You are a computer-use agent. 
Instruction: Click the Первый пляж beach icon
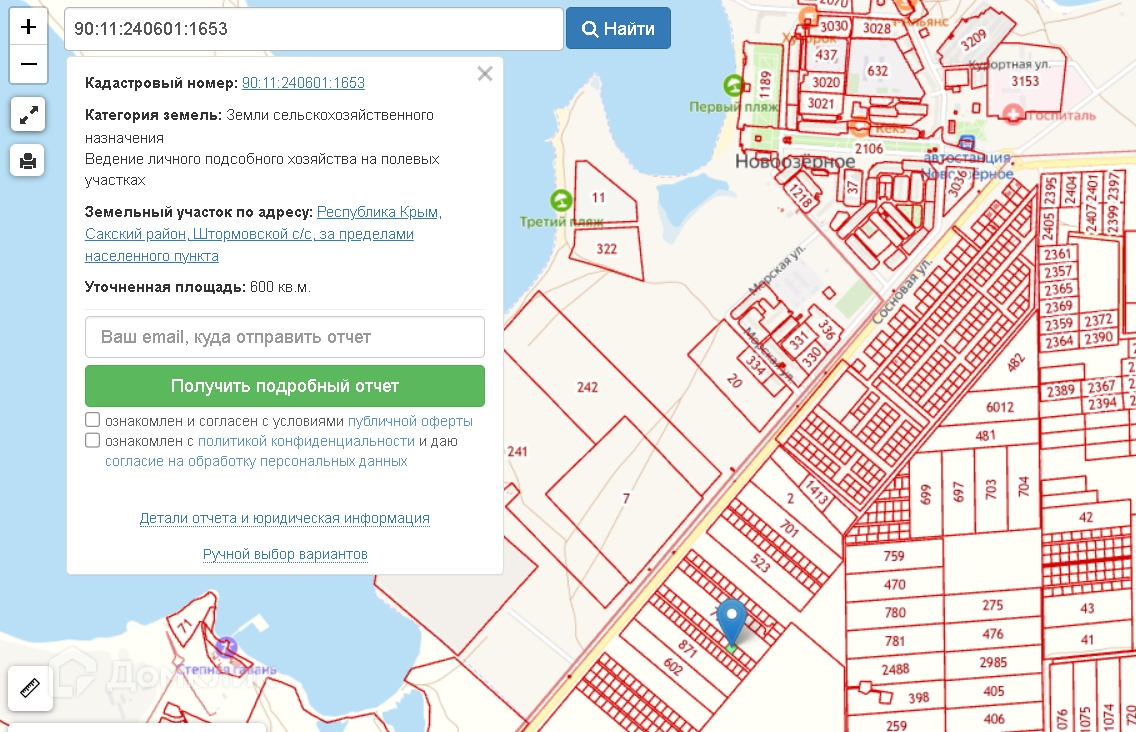click(735, 87)
